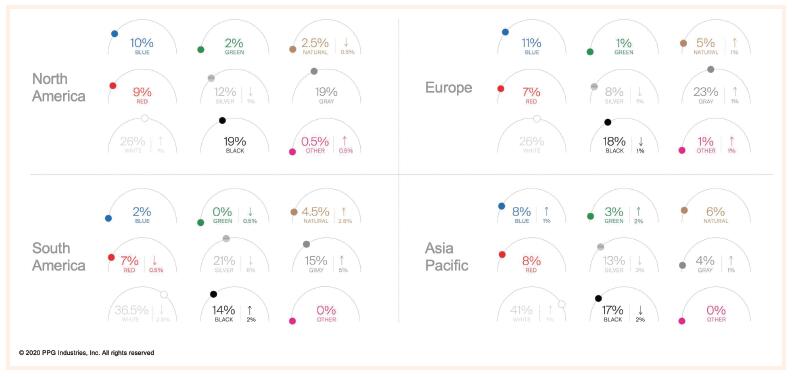Click the North America region label
Image resolution: width=792 pixels, height=377 pixels.
click(x=59, y=87)
